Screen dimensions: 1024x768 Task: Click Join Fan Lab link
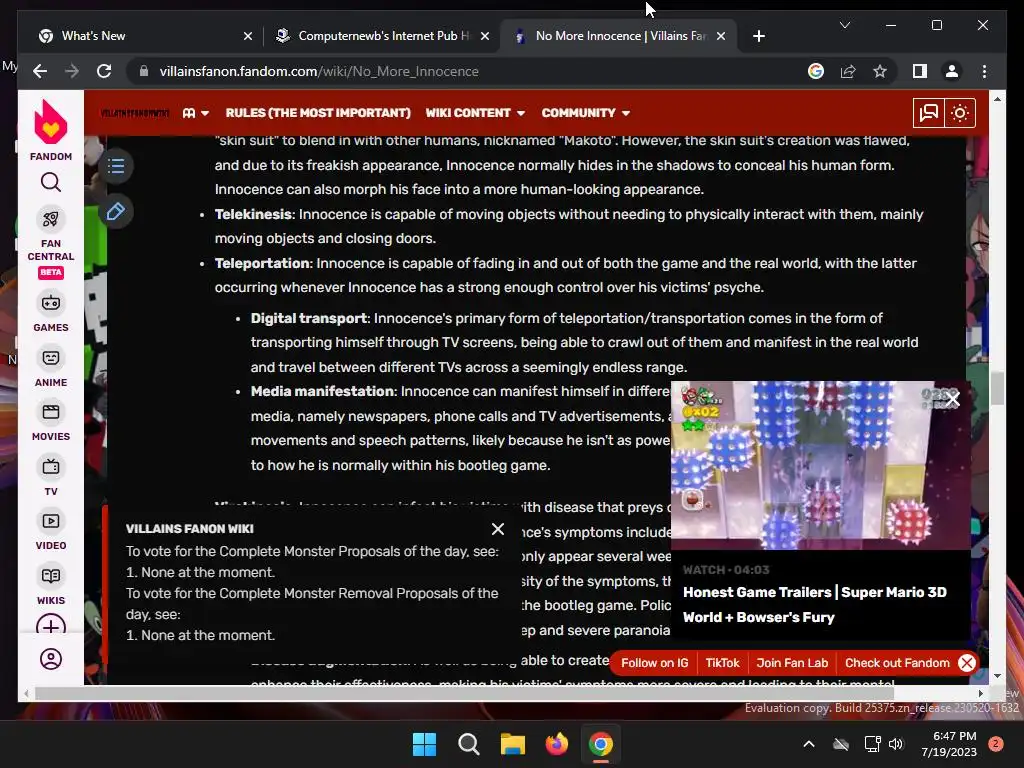[x=792, y=663]
